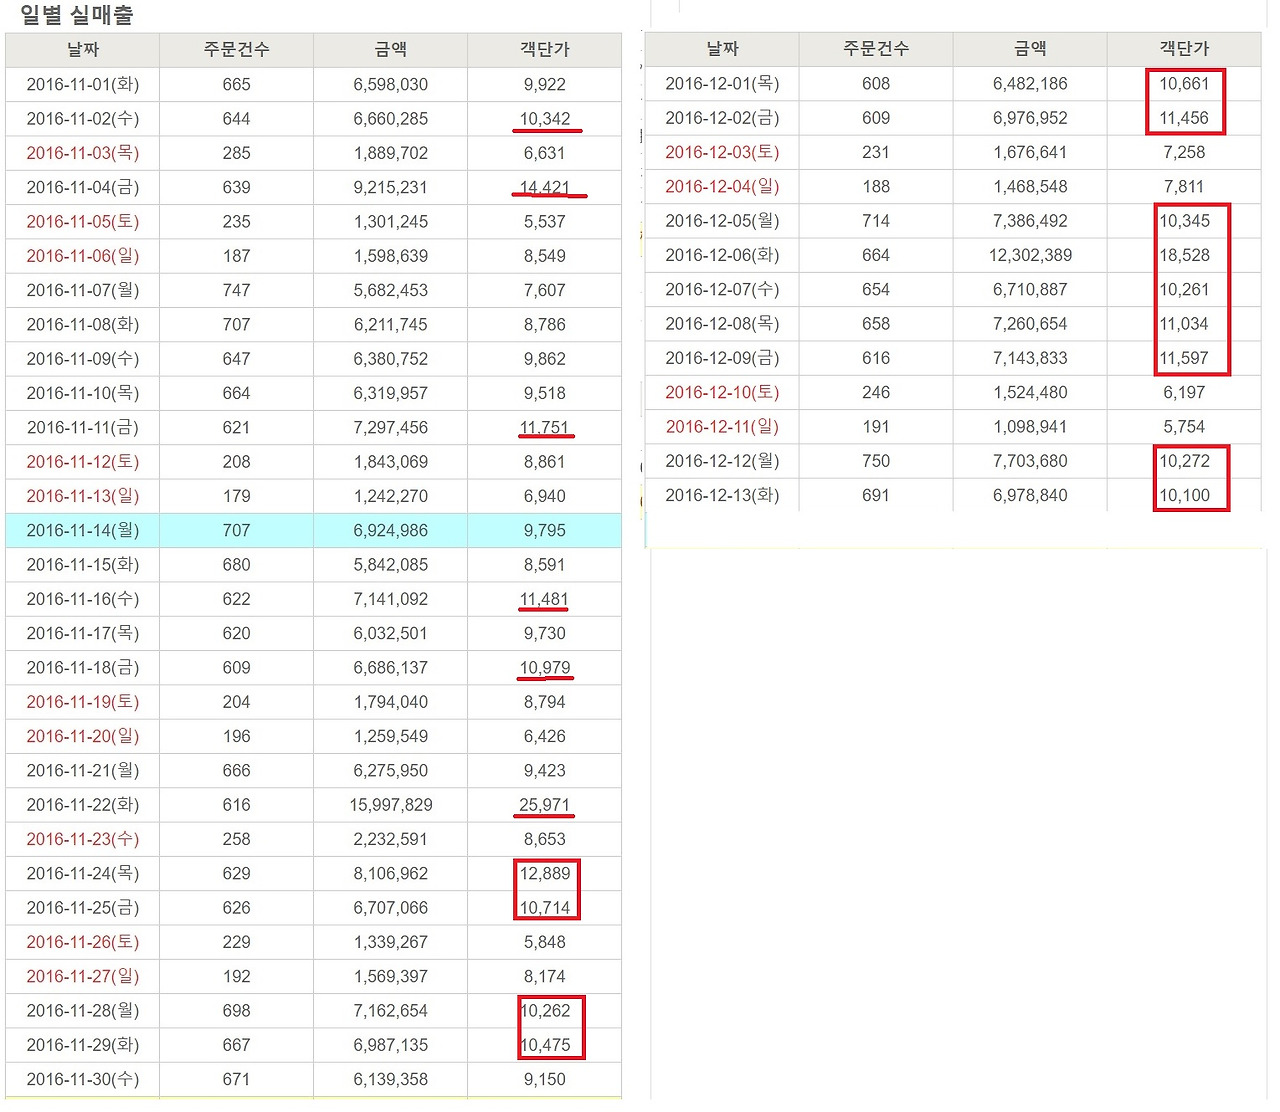
Task: Select the date 2016-12-05(월)
Action: [722, 221]
